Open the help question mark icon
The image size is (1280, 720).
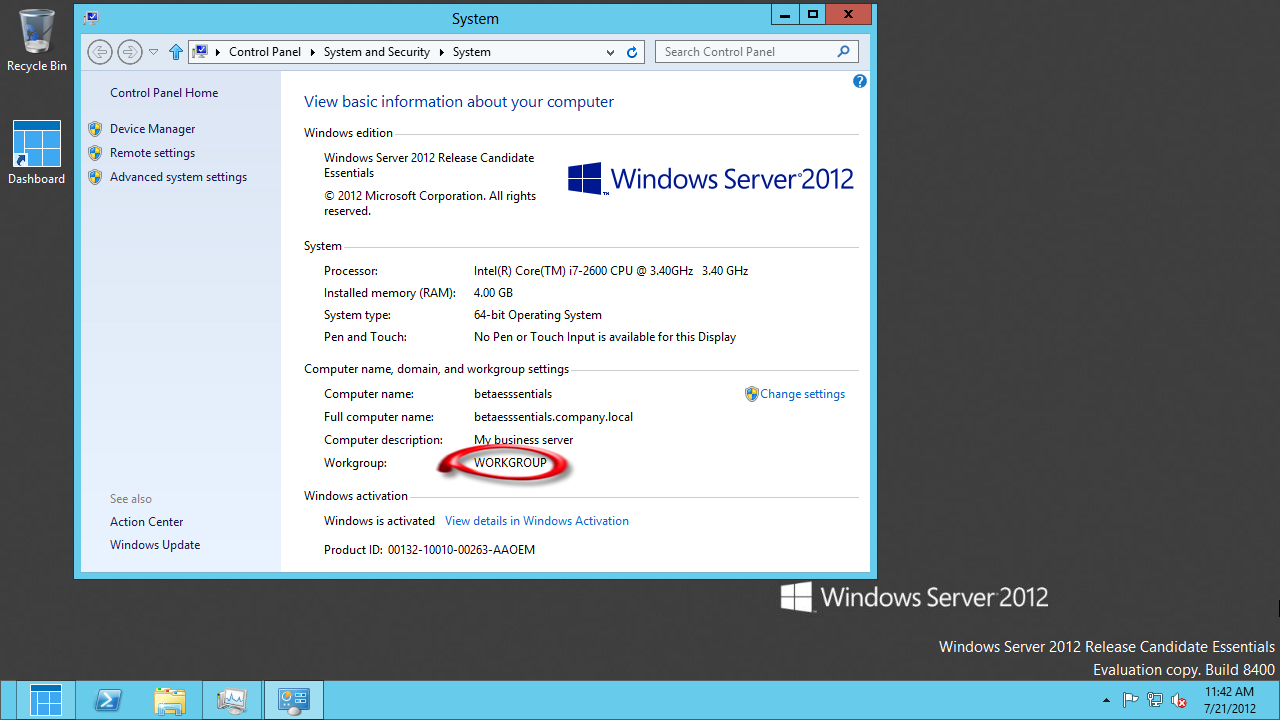click(859, 82)
